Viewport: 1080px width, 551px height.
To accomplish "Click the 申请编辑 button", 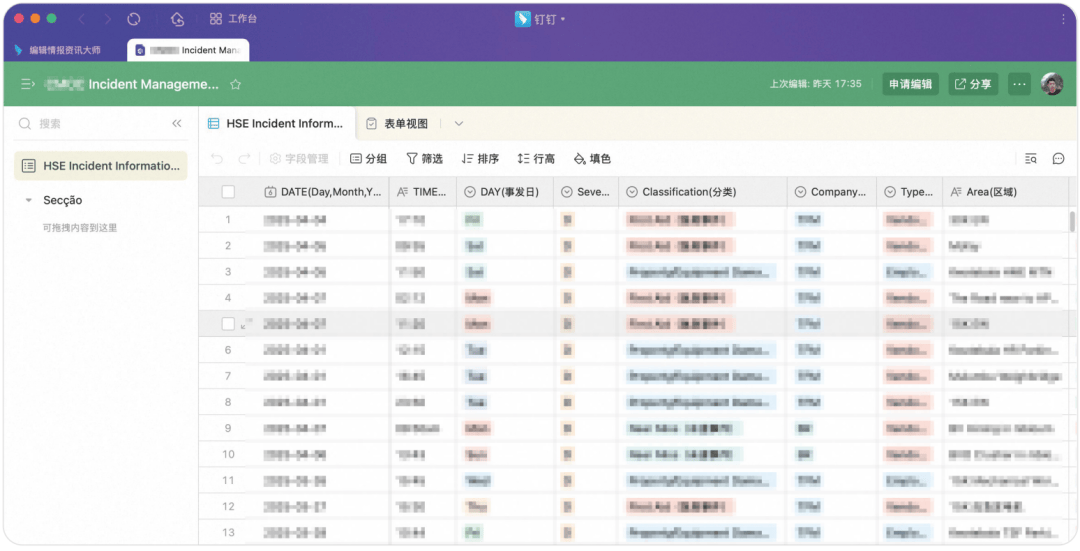I will tap(910, 85).
